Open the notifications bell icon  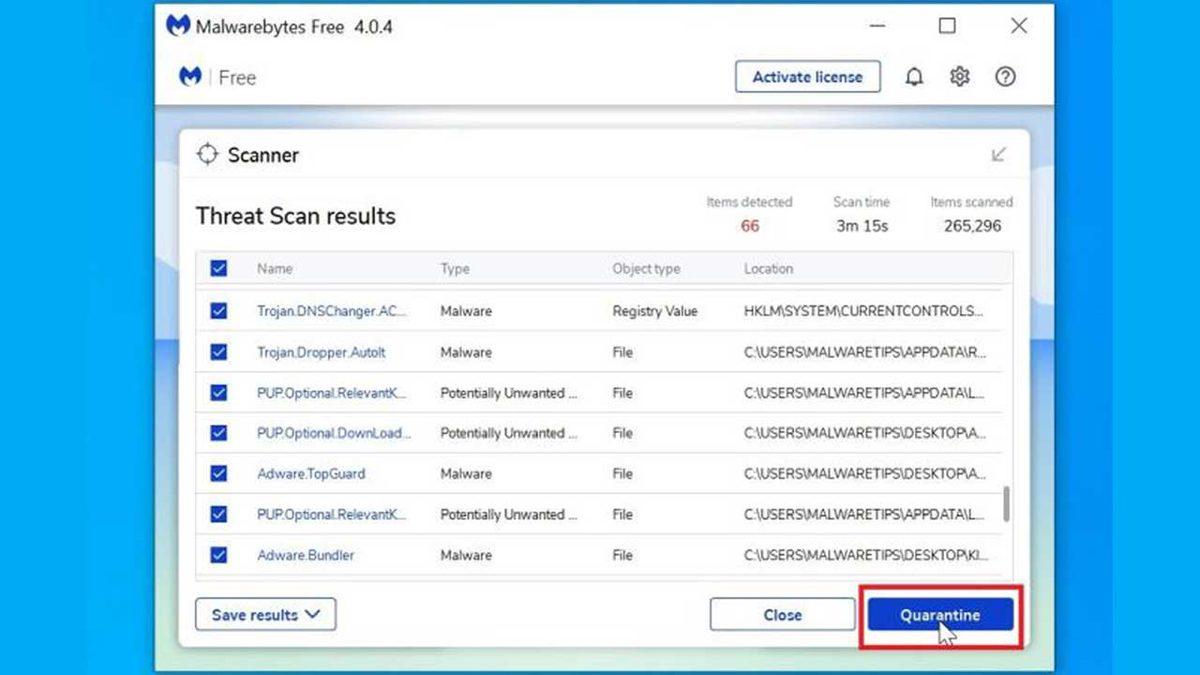pyautogui.click(x=913, y=76)
